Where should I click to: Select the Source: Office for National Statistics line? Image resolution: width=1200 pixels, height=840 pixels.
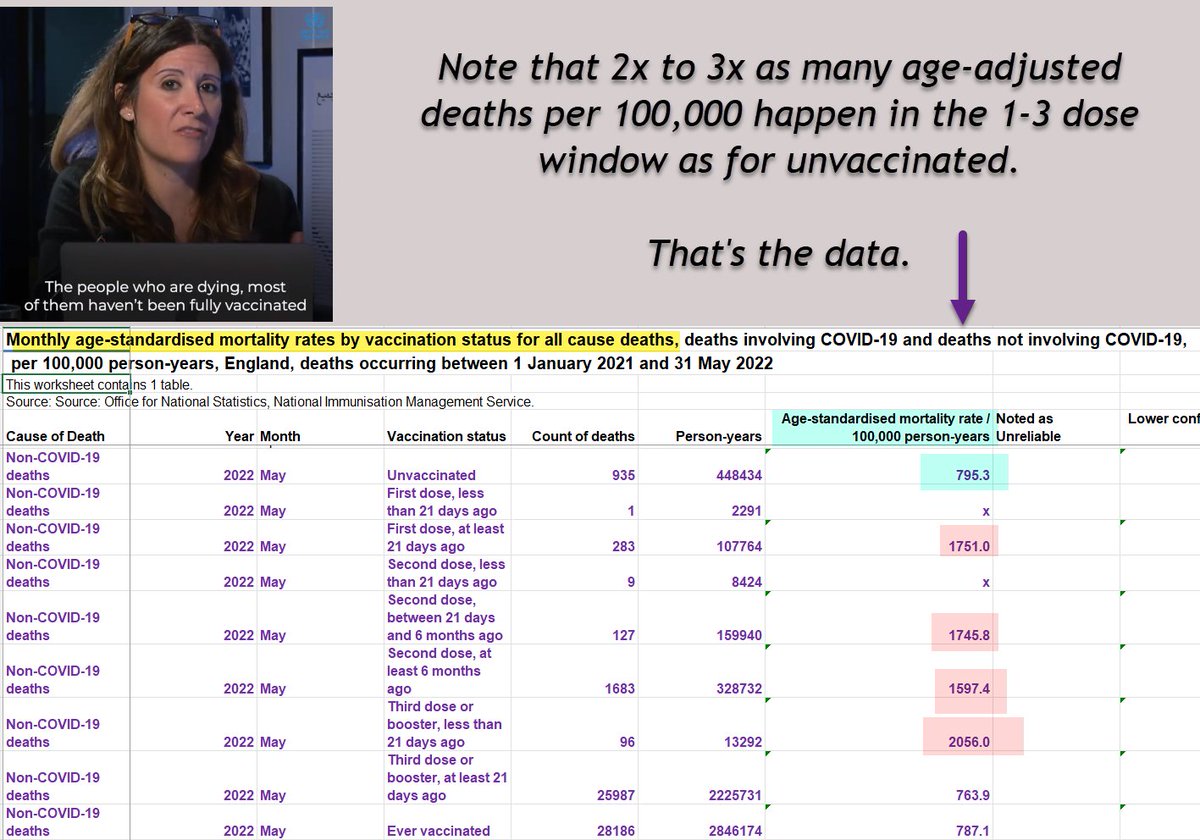[270, 402]
